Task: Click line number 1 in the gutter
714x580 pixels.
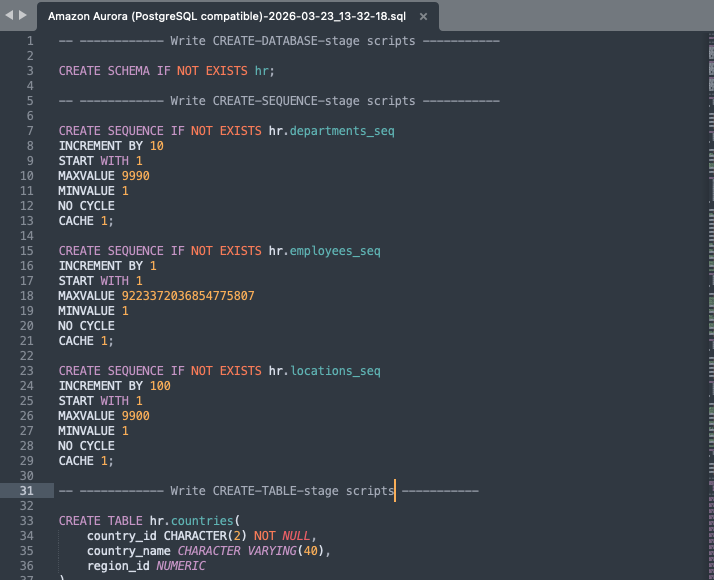Action: (x=30, y=41)
